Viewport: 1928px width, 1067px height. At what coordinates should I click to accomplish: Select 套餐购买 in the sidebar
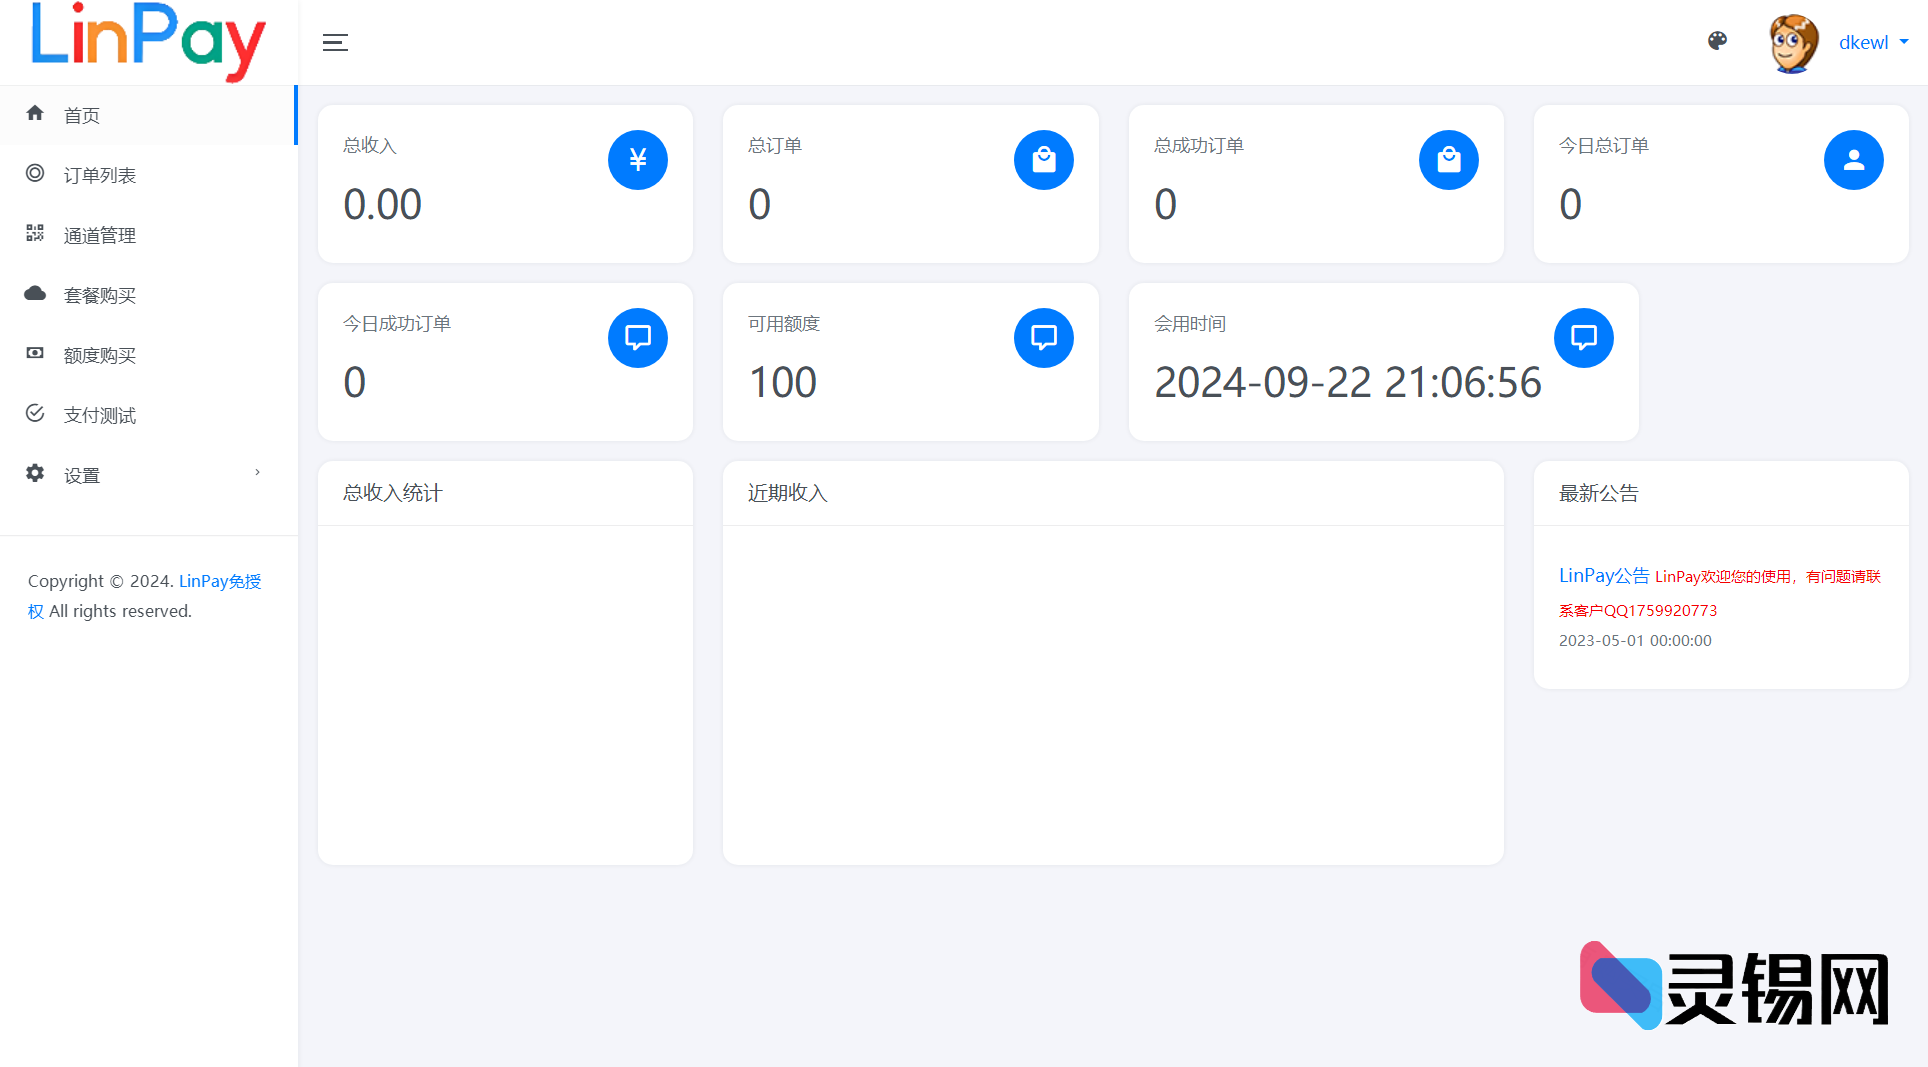[100, 296]
